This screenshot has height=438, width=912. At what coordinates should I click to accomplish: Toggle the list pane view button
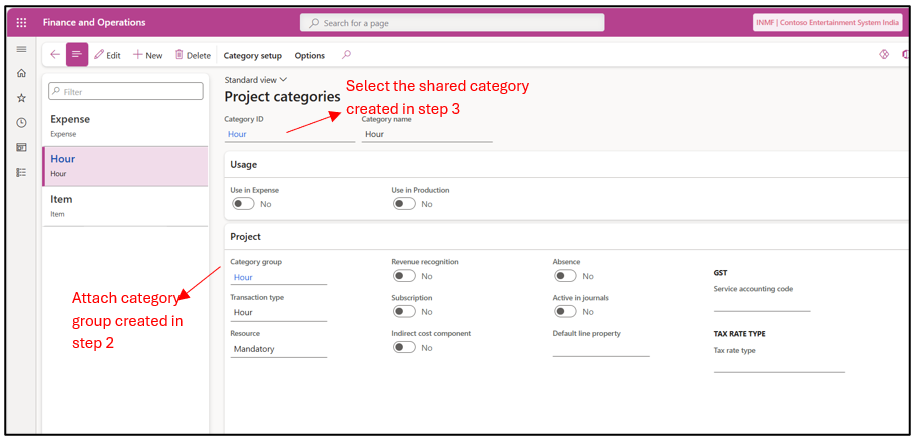tap(77, 55)
